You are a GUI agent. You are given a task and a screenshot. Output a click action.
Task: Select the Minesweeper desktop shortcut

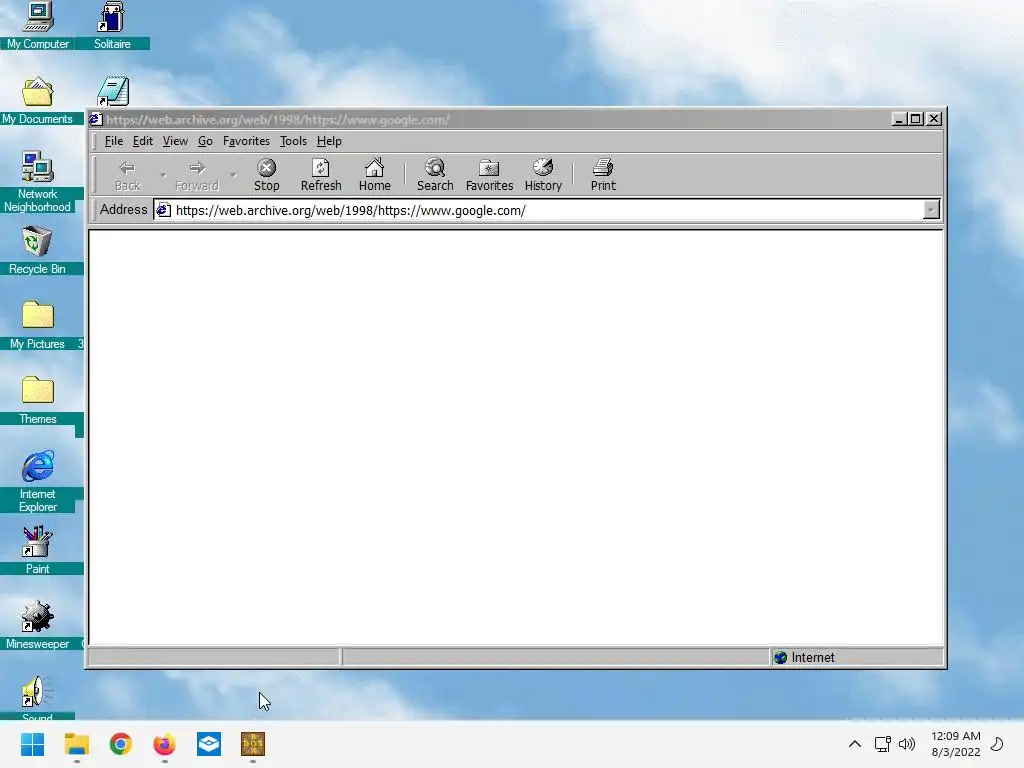click(37, 625)
